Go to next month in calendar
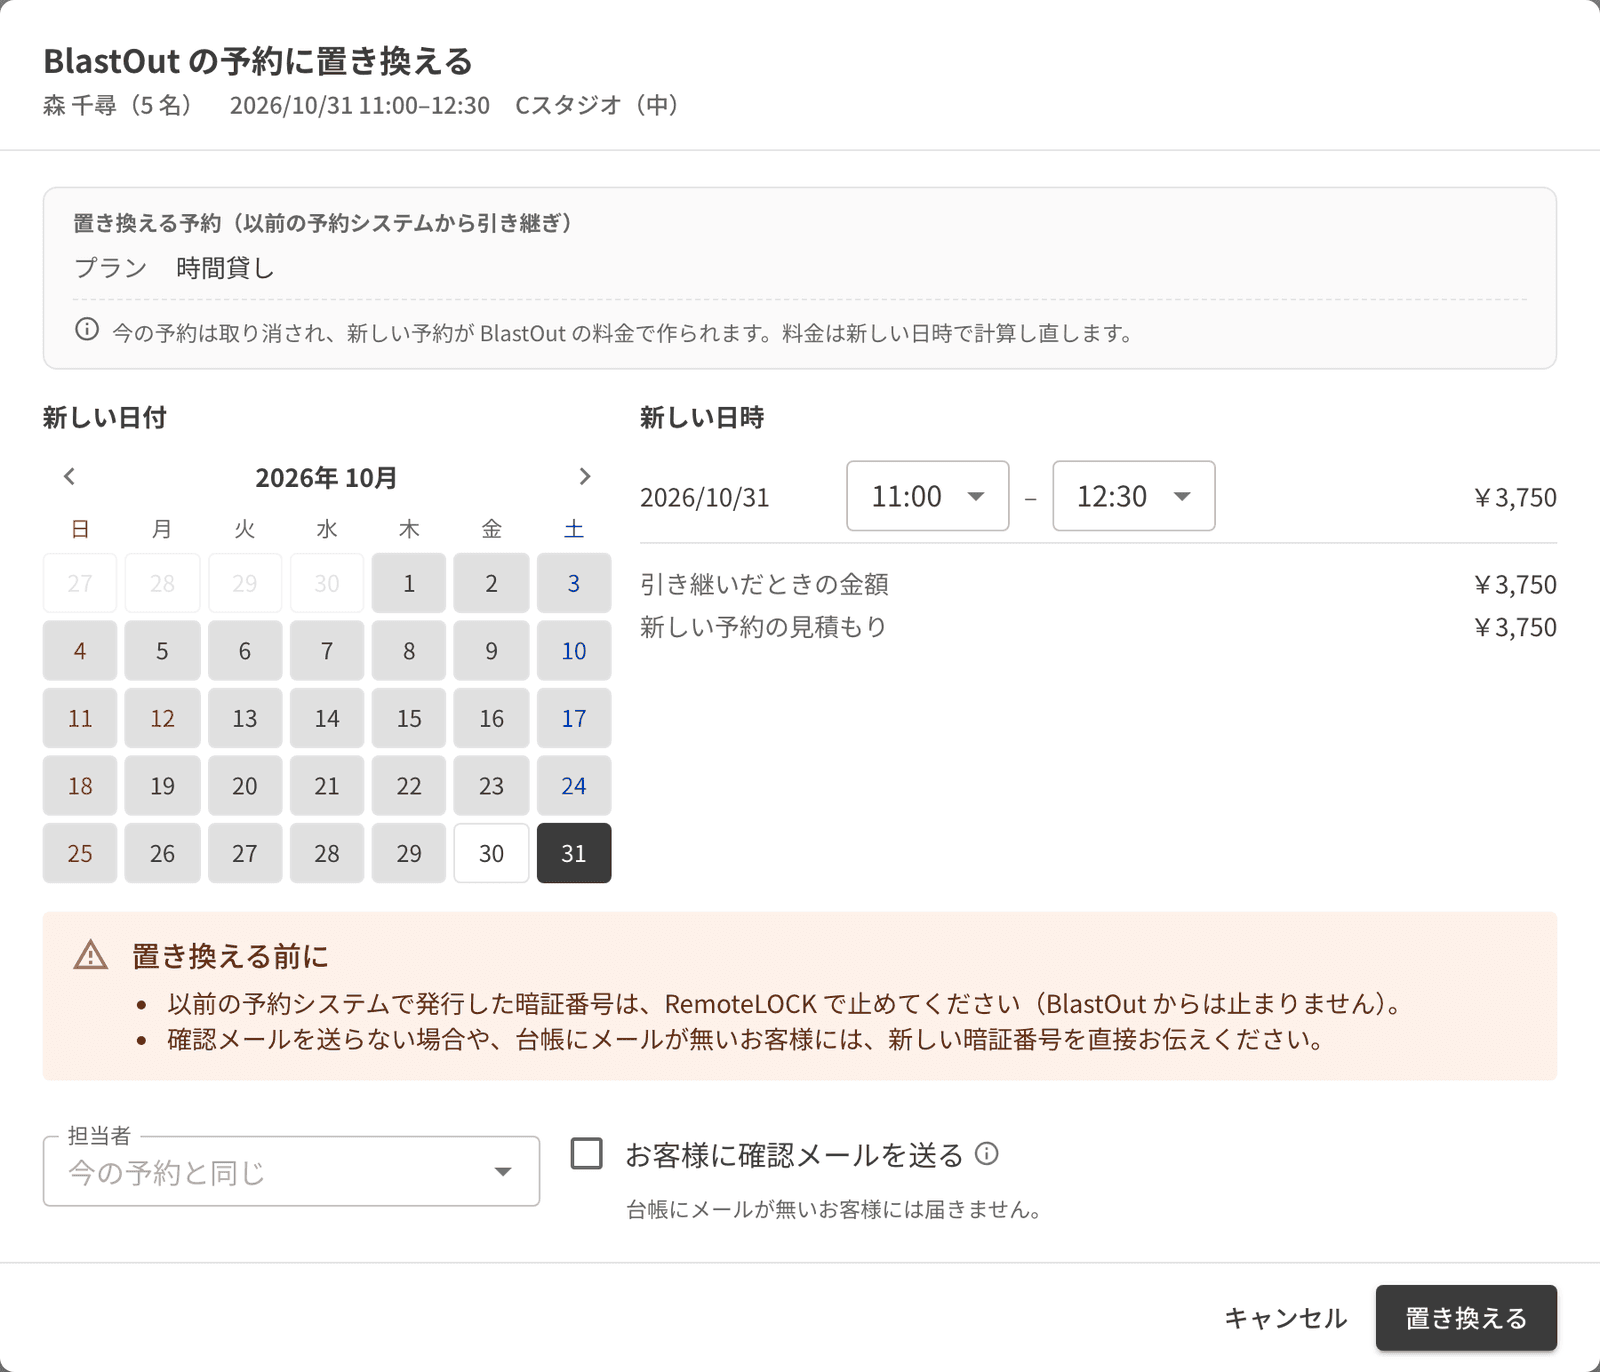The image size is (1600, 1372). (585, 477)
